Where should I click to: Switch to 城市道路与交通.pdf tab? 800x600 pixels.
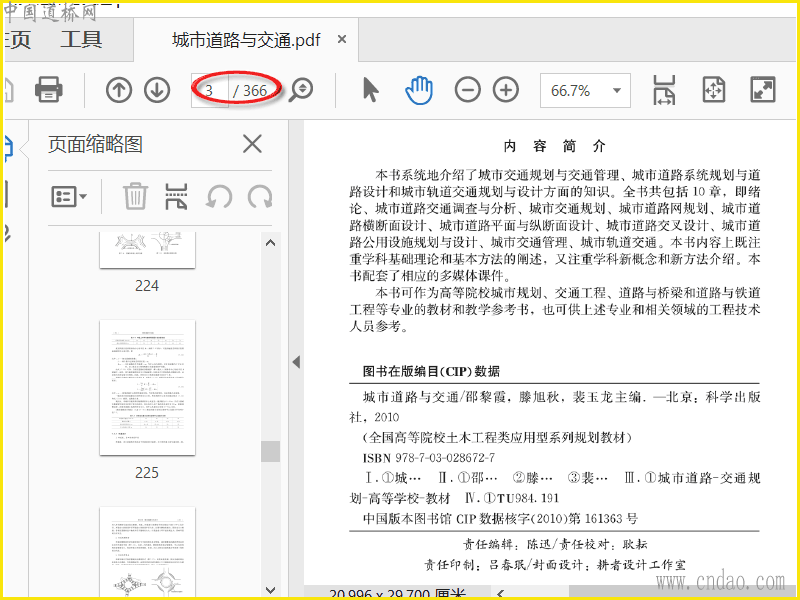[x=246, y=40]
